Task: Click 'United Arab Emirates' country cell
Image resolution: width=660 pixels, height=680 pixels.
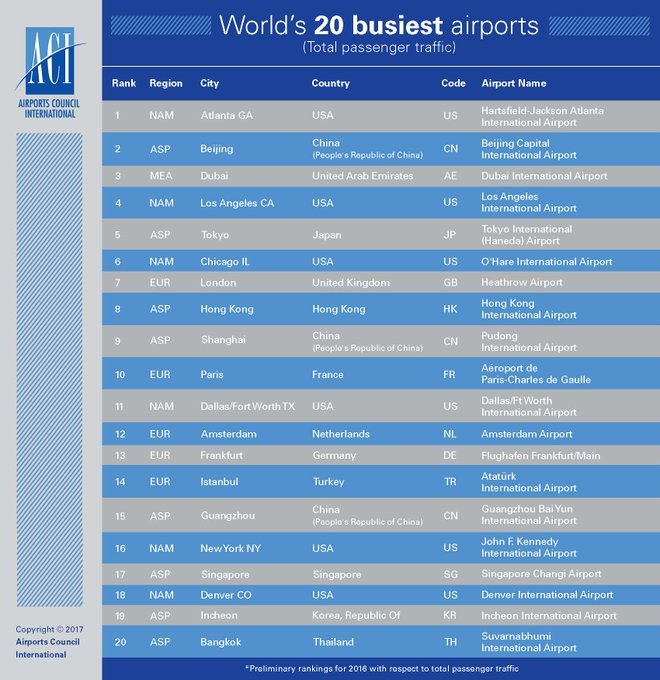Action: [363, 176]
